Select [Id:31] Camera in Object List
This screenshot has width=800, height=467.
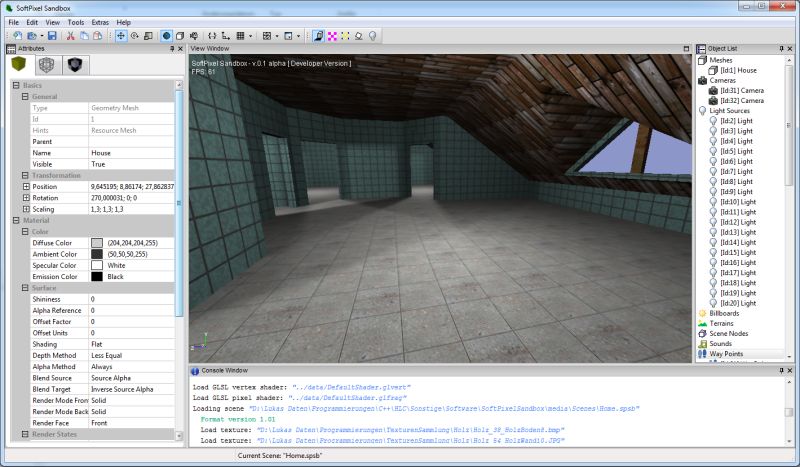point(742,90)
